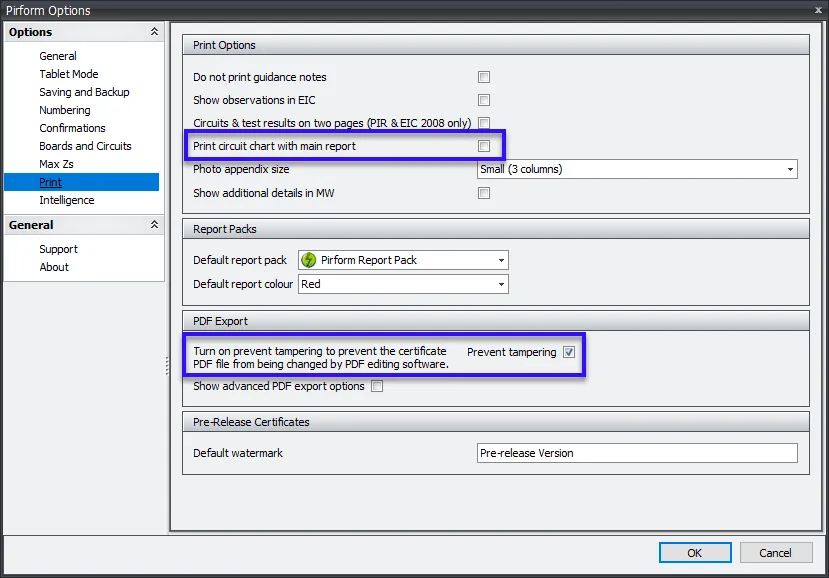Viewport: 829px width, 578px height.
Task: Enable Show additional details in MW
Action: point(483,192)
